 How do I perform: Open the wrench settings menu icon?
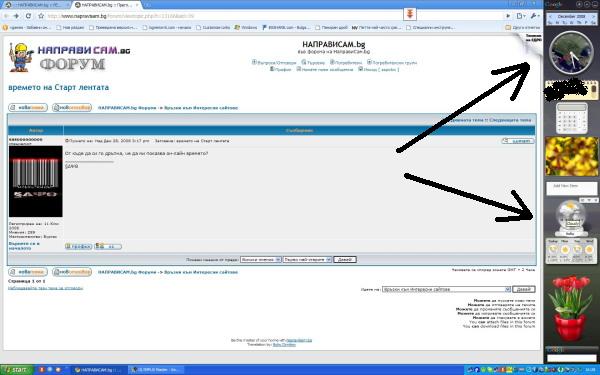534,16
